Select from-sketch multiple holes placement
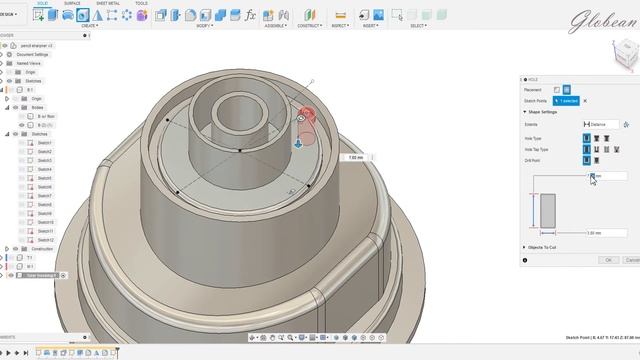Screen dimensions: 640x360 (567, 90)
